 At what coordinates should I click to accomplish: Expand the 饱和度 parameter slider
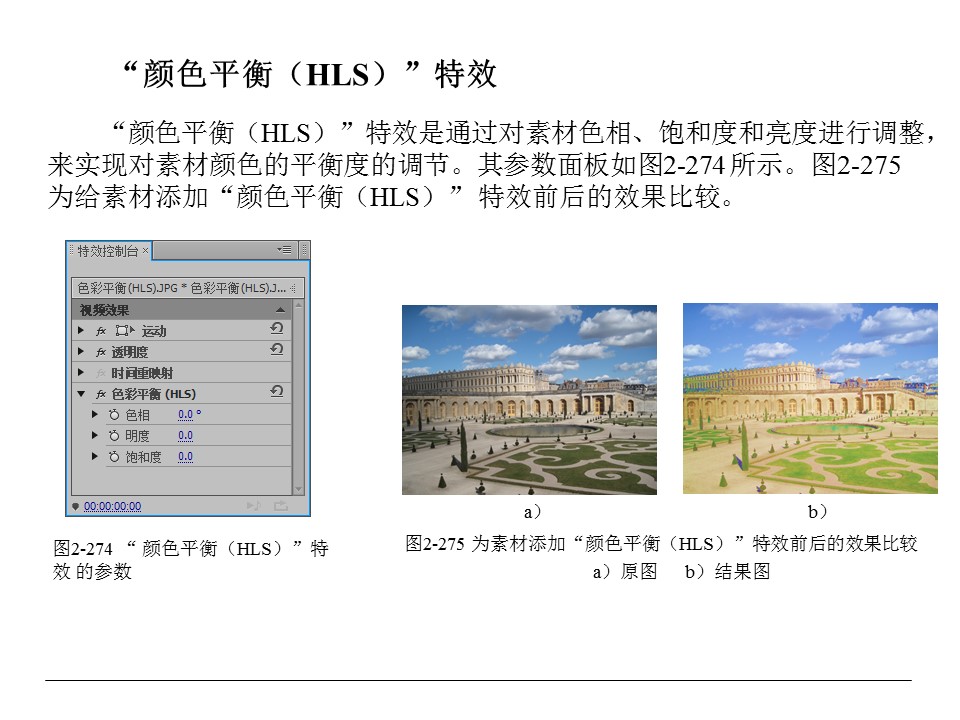point(95,456)
